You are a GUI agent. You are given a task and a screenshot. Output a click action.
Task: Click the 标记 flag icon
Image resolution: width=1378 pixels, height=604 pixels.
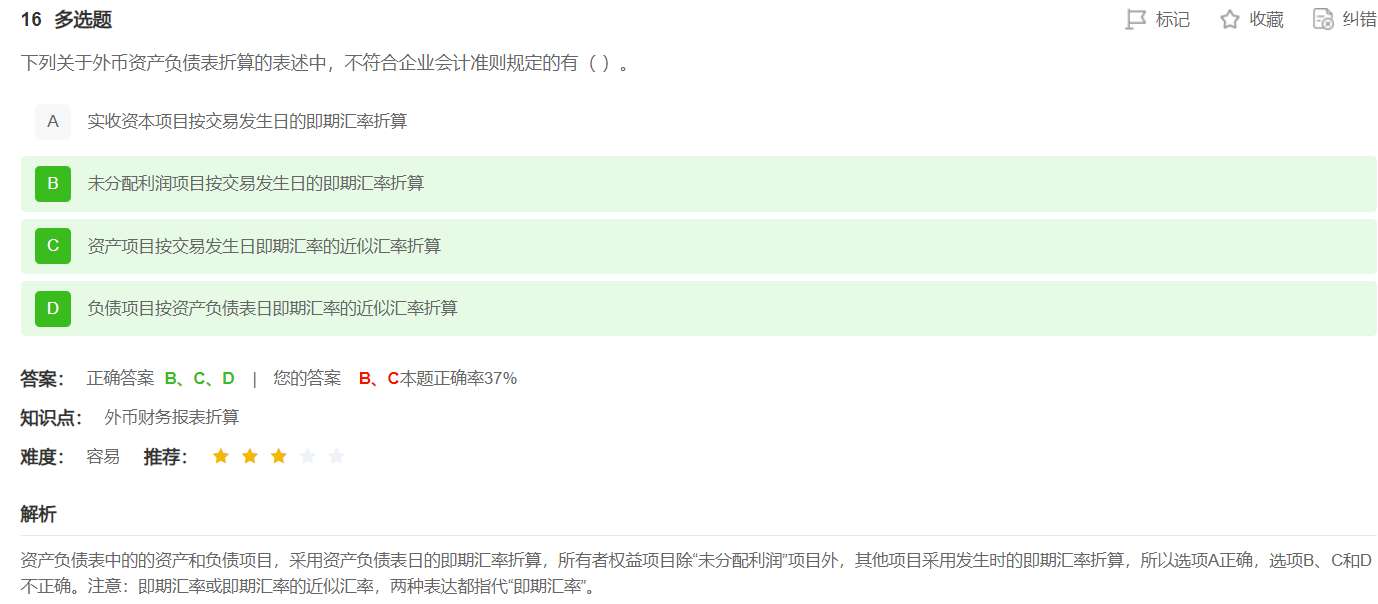pos(1135,19)
